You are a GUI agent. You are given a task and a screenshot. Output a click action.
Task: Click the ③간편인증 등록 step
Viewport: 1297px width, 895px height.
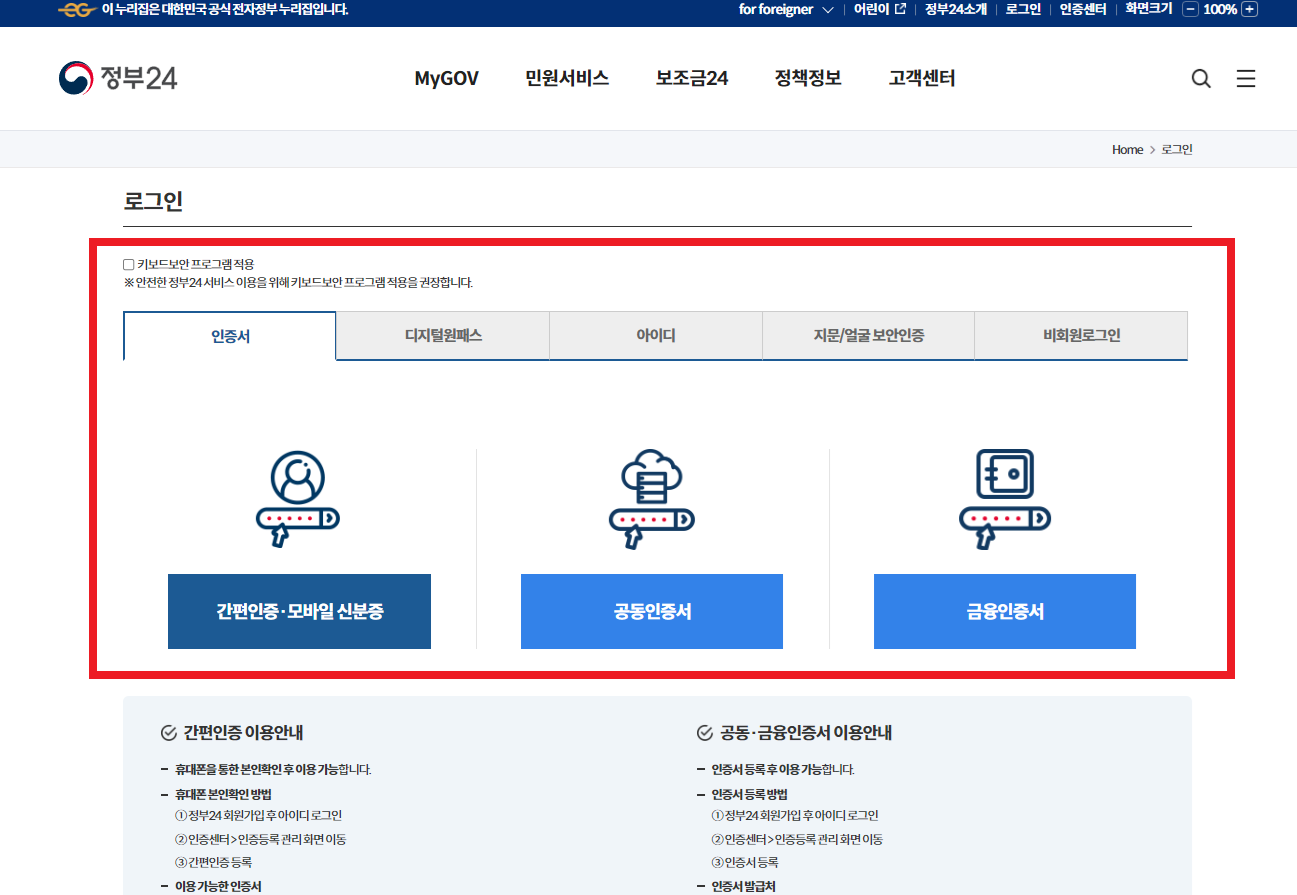213,862
